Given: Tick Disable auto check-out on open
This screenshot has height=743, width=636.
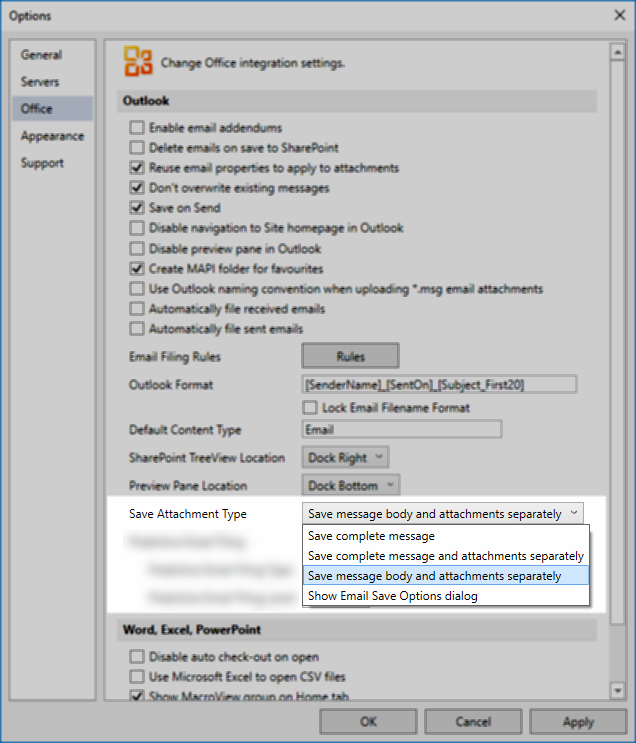Looking at the screenshot, I should [x=137, y=657].
